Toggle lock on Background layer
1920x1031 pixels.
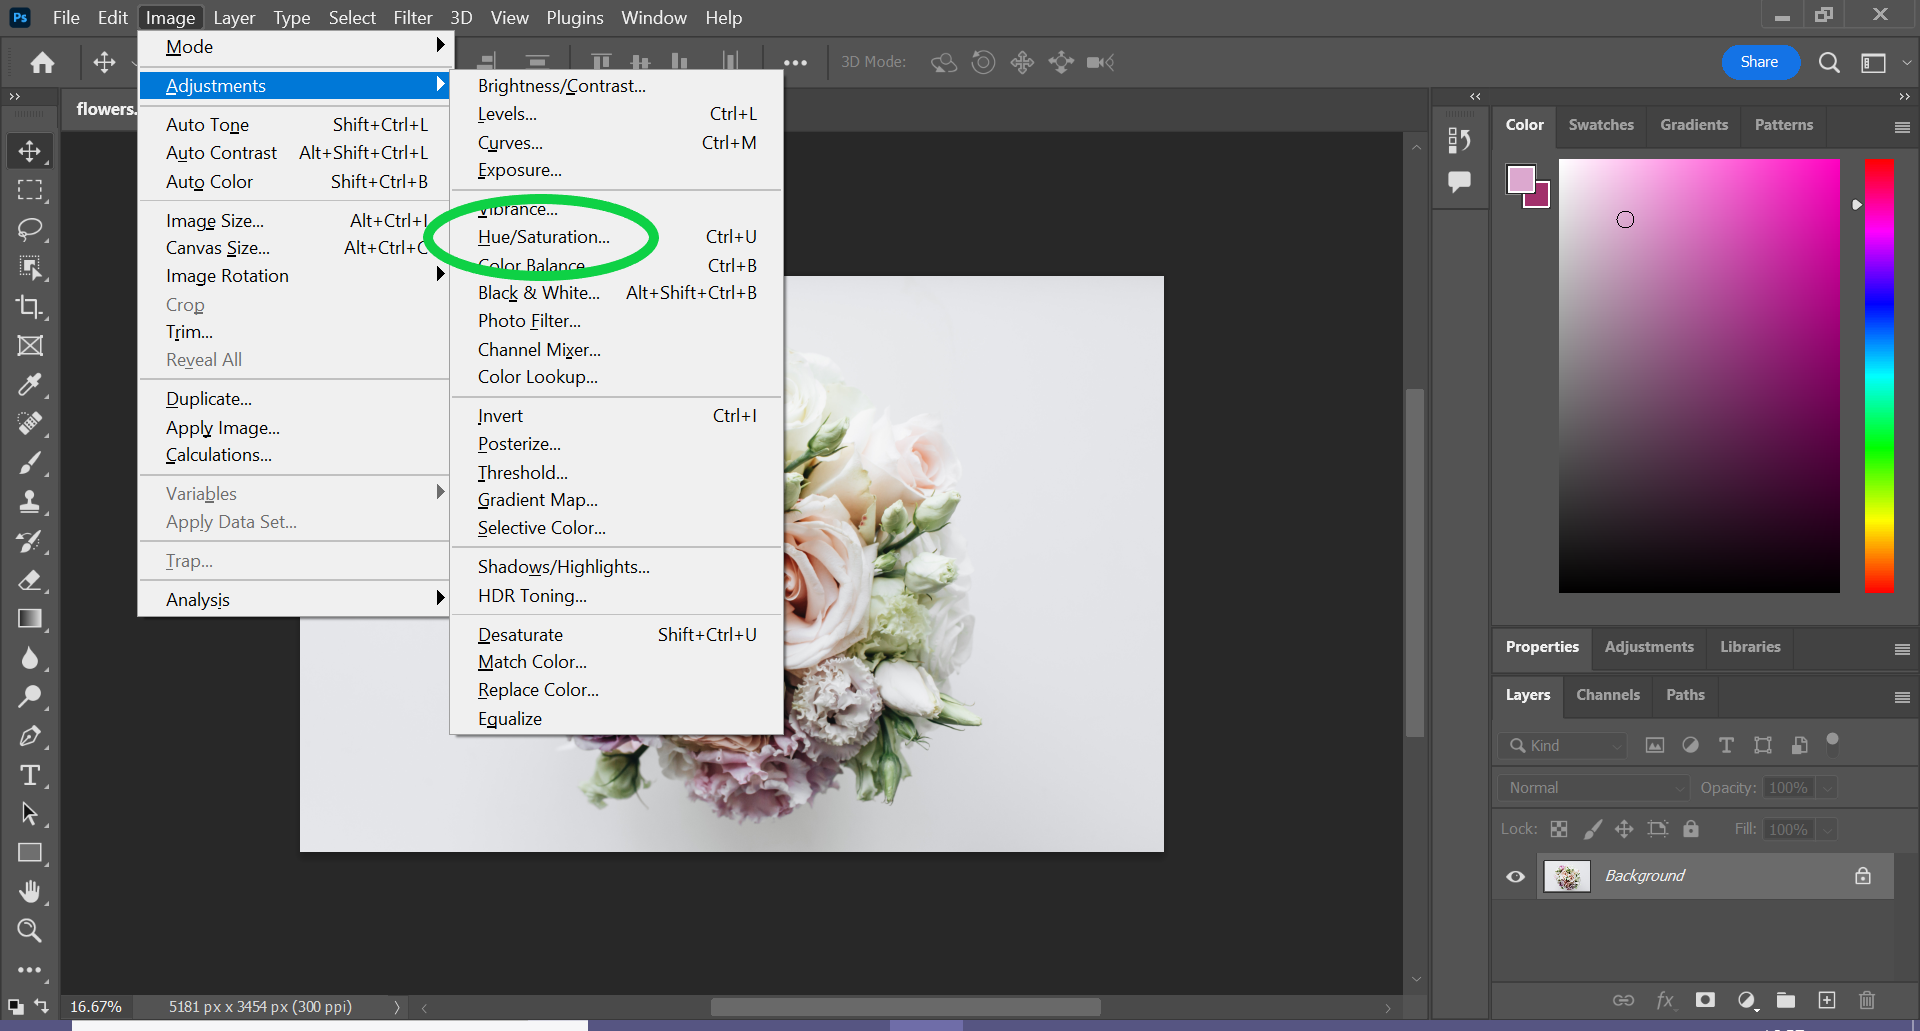pyautogui.click(x=1863, y=876)
